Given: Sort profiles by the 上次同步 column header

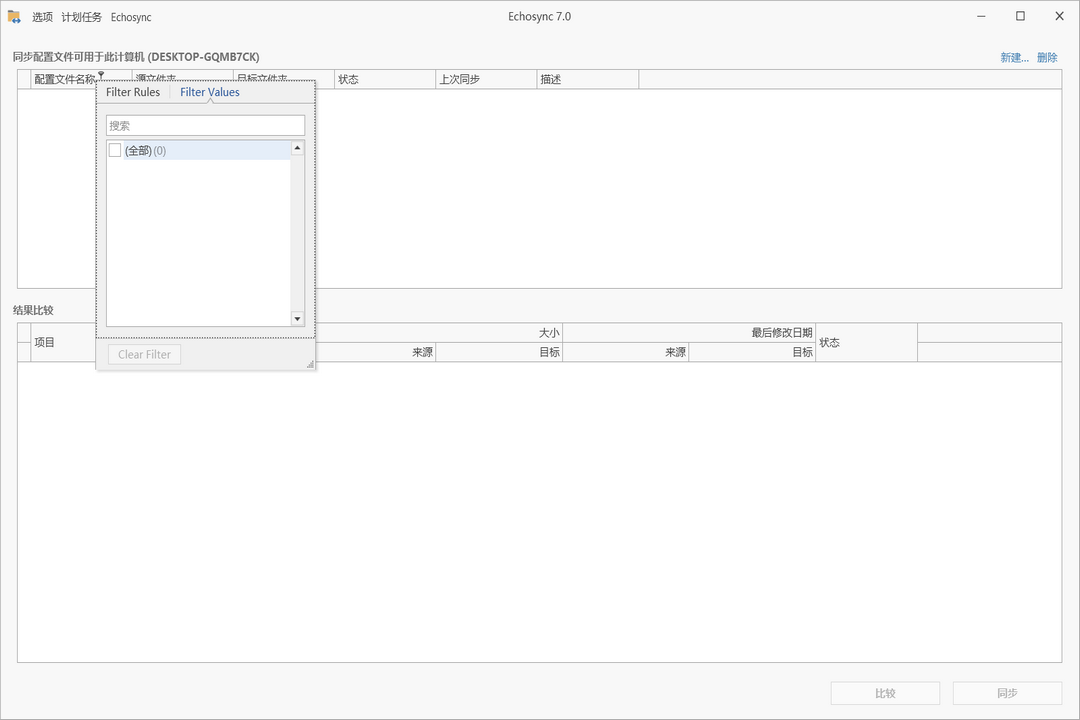Looking at the screenshot, I should pos(486,78).
